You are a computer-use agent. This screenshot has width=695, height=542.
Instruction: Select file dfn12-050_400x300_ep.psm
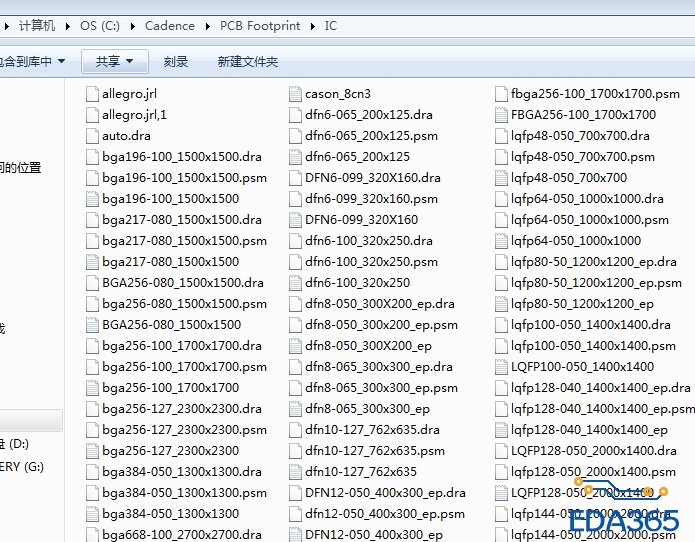click(x=377, y=514)
